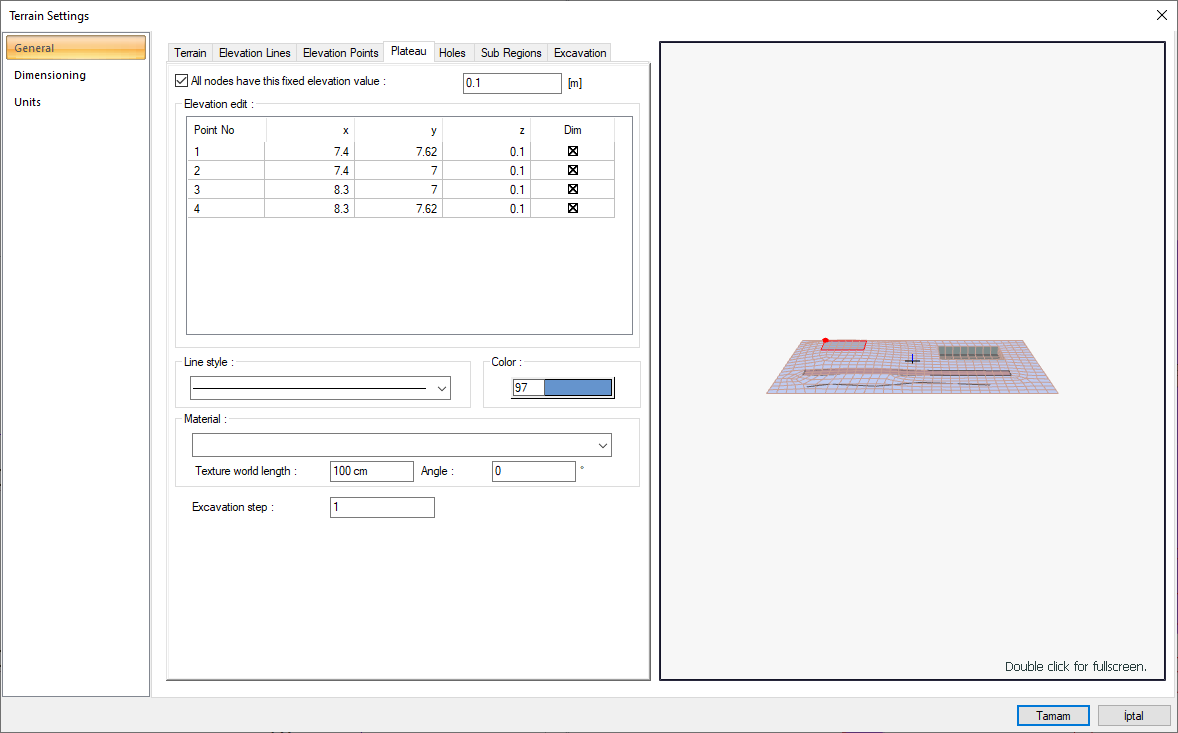Open the Sub Regions tab
The image size is (1178, 733).
pyautogui.click(x=511, y=53)
